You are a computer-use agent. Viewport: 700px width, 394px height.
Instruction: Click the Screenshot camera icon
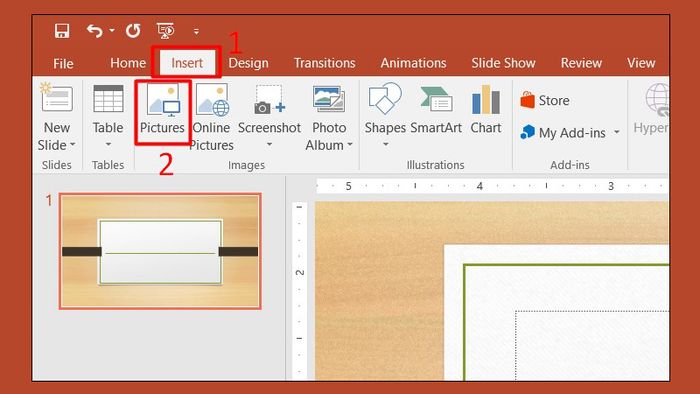(269, 100)
